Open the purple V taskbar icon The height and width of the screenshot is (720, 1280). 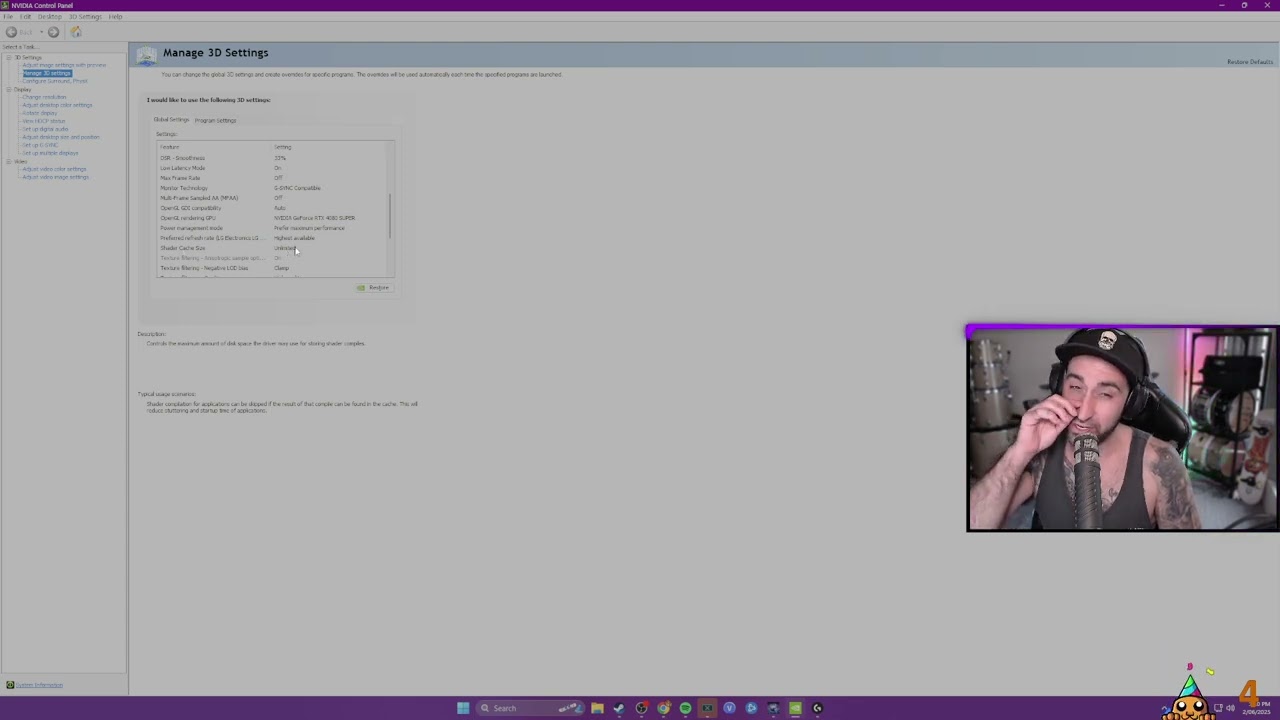pos(729,708)
